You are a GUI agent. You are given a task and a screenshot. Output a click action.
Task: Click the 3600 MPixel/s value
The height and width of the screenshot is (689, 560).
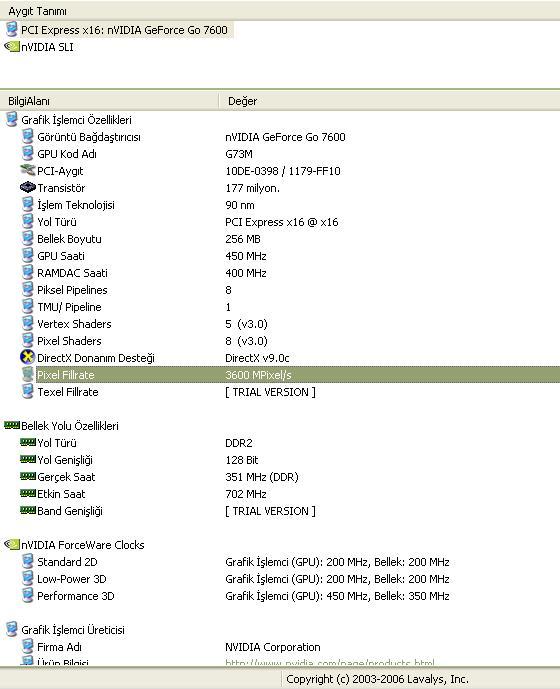pos(258,375)
